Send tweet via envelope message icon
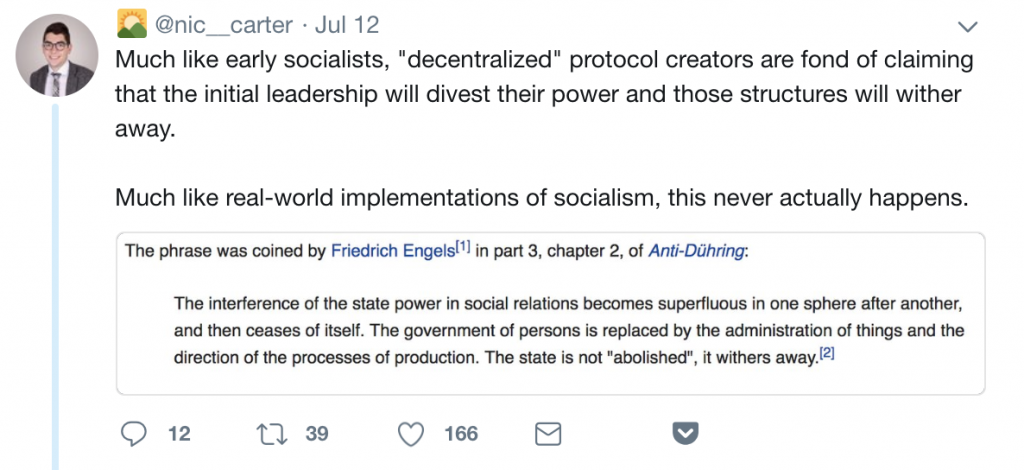This screenshot has width=1024, height=470. 547,434
